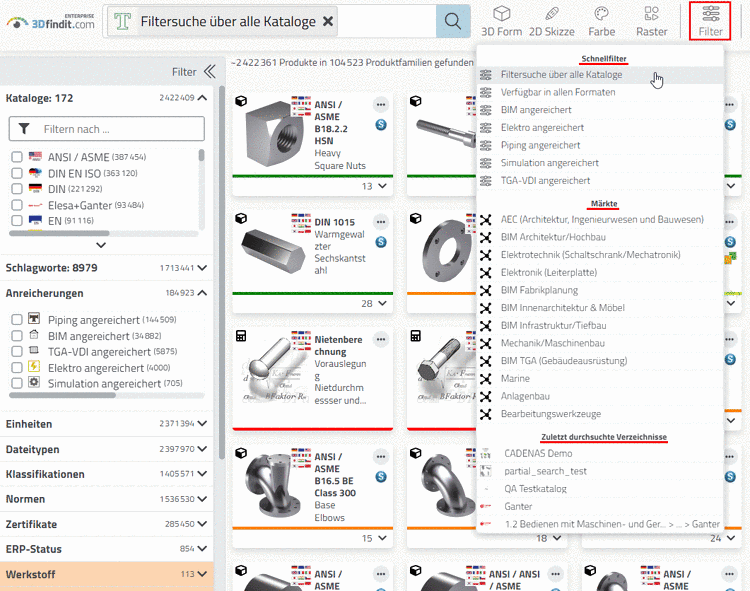
Task: Enable TGA-VDI angereichert checkbox in sidebar
Action: coord(17,351)
